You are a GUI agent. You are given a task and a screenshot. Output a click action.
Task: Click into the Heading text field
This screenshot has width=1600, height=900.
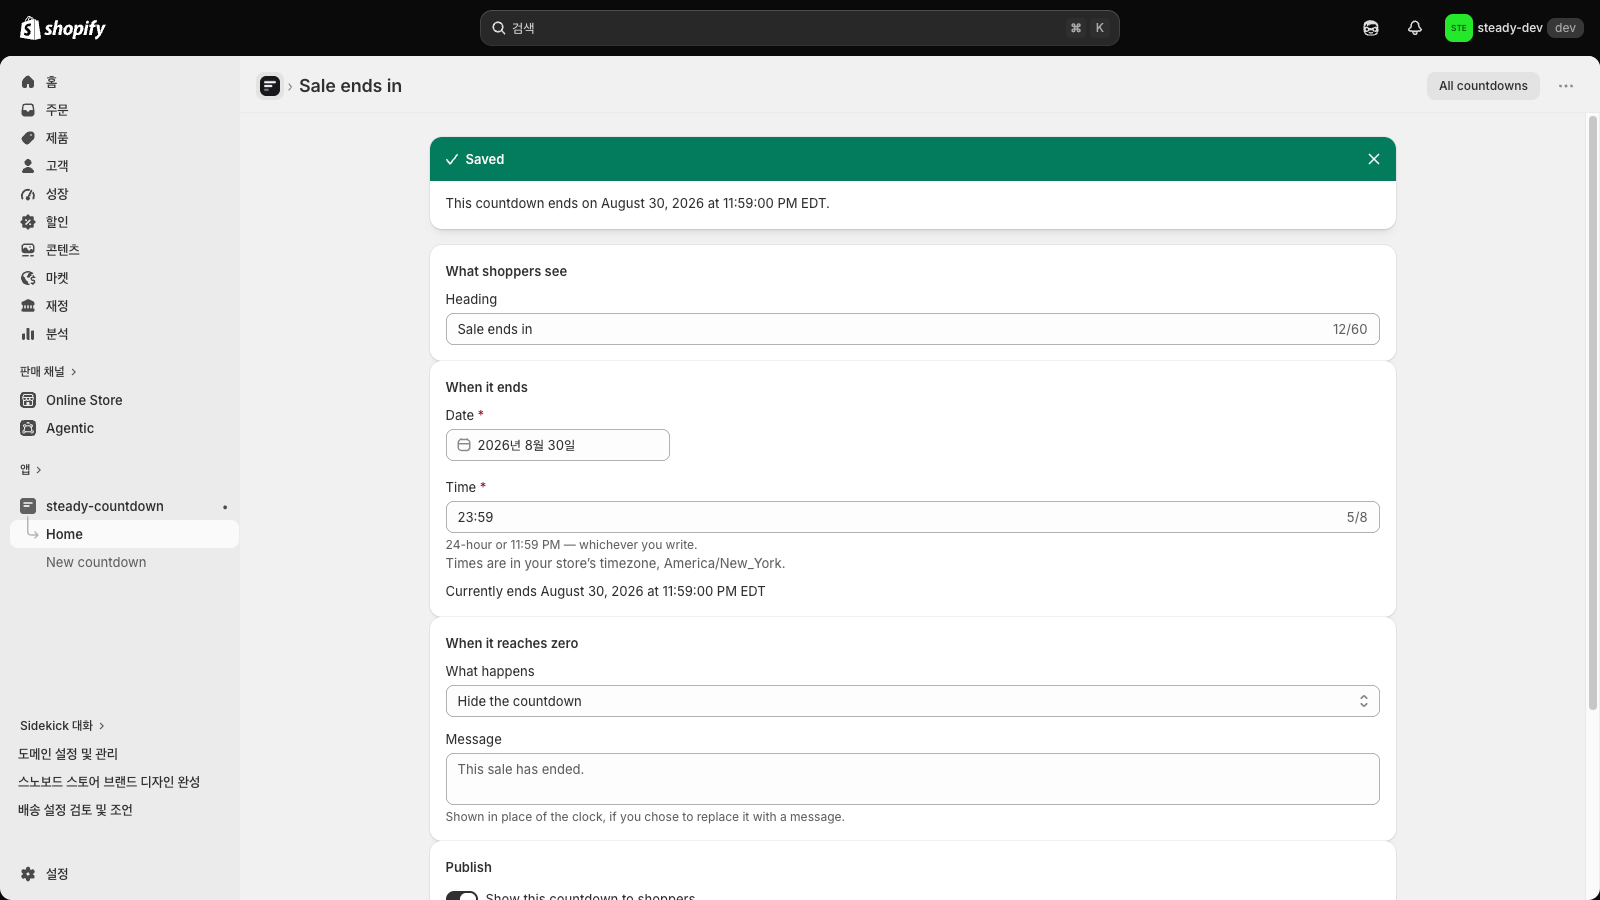[x=912, y=329]
